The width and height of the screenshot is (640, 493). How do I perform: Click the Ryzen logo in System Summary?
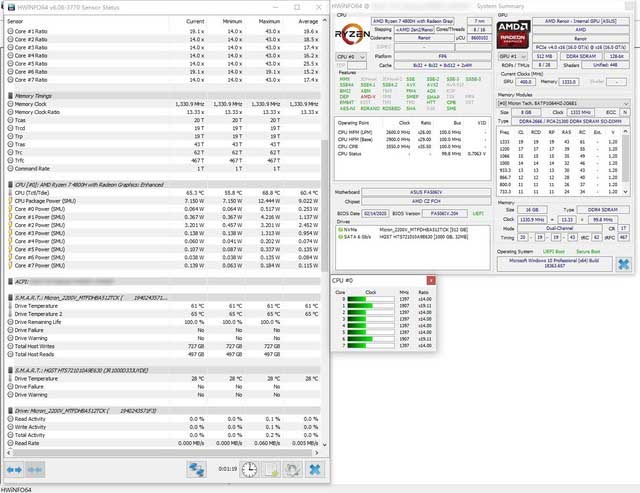point(352,34)
